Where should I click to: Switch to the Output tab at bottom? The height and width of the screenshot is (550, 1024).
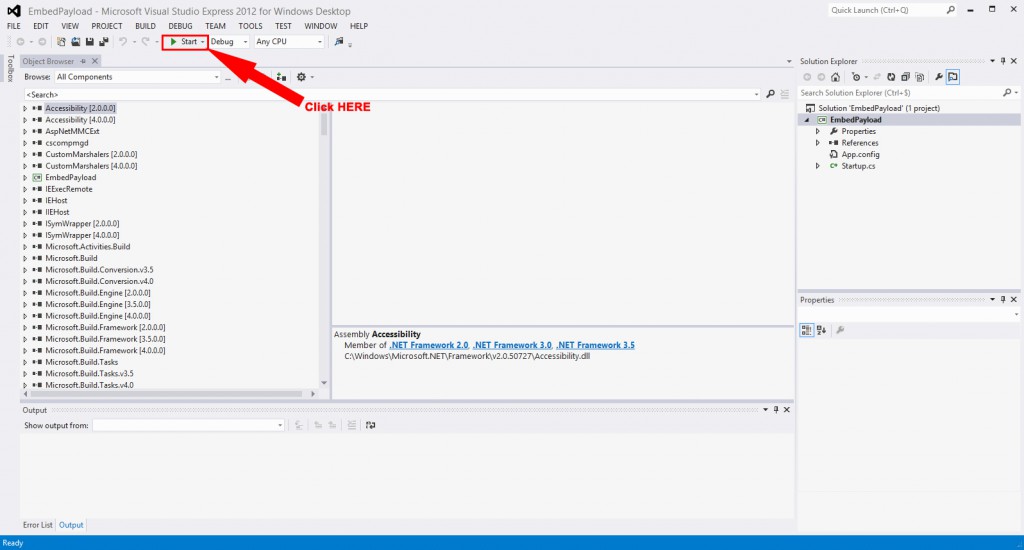pos(71,525)
